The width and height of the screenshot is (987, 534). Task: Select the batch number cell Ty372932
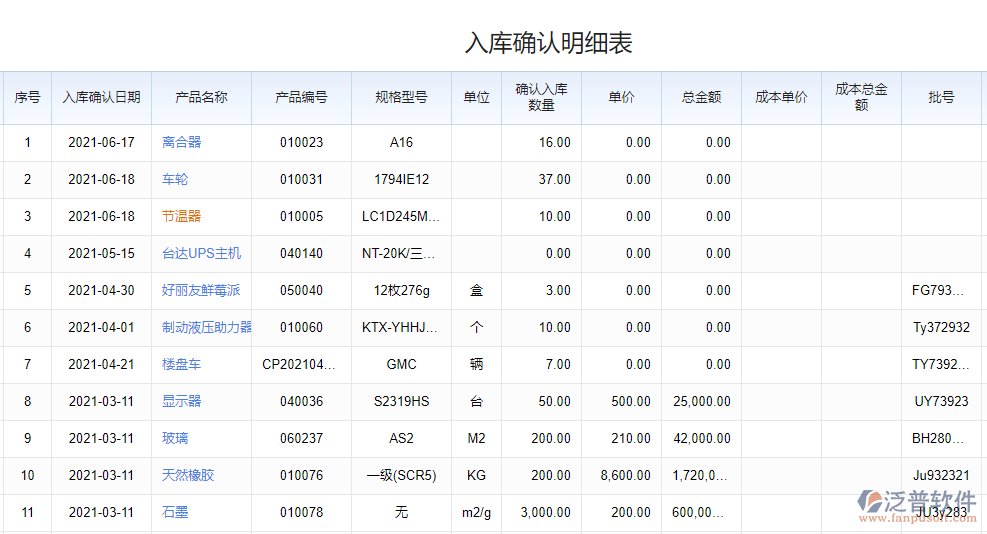coord(941,327)
